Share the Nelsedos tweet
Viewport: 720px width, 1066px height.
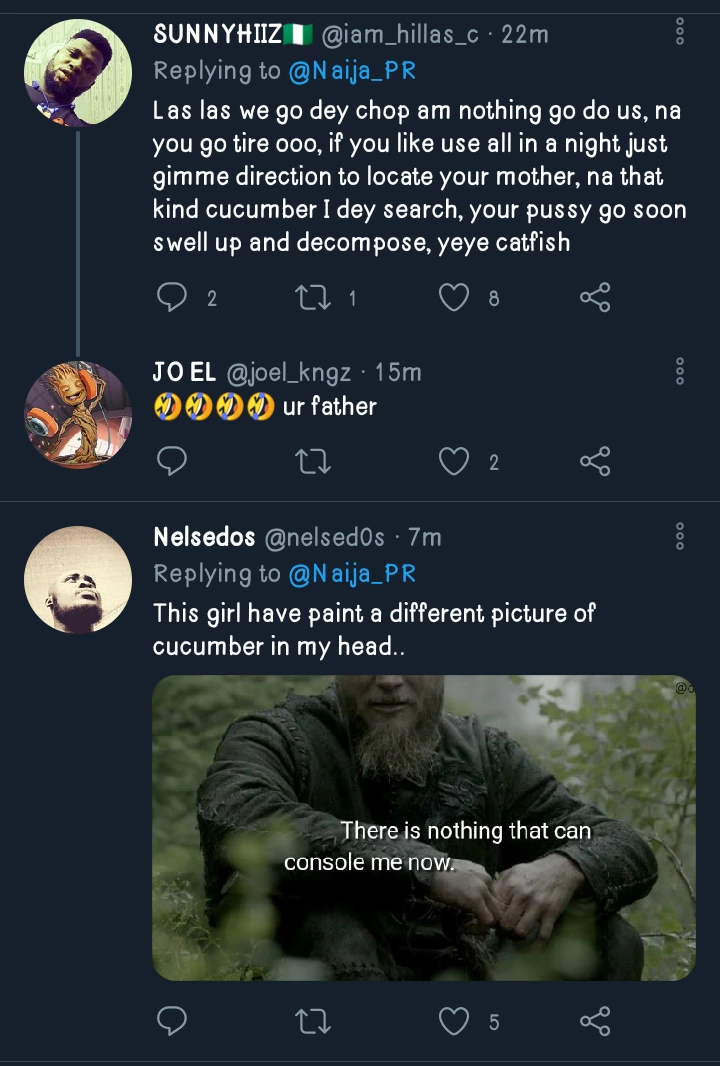(x=594, y=1020)
